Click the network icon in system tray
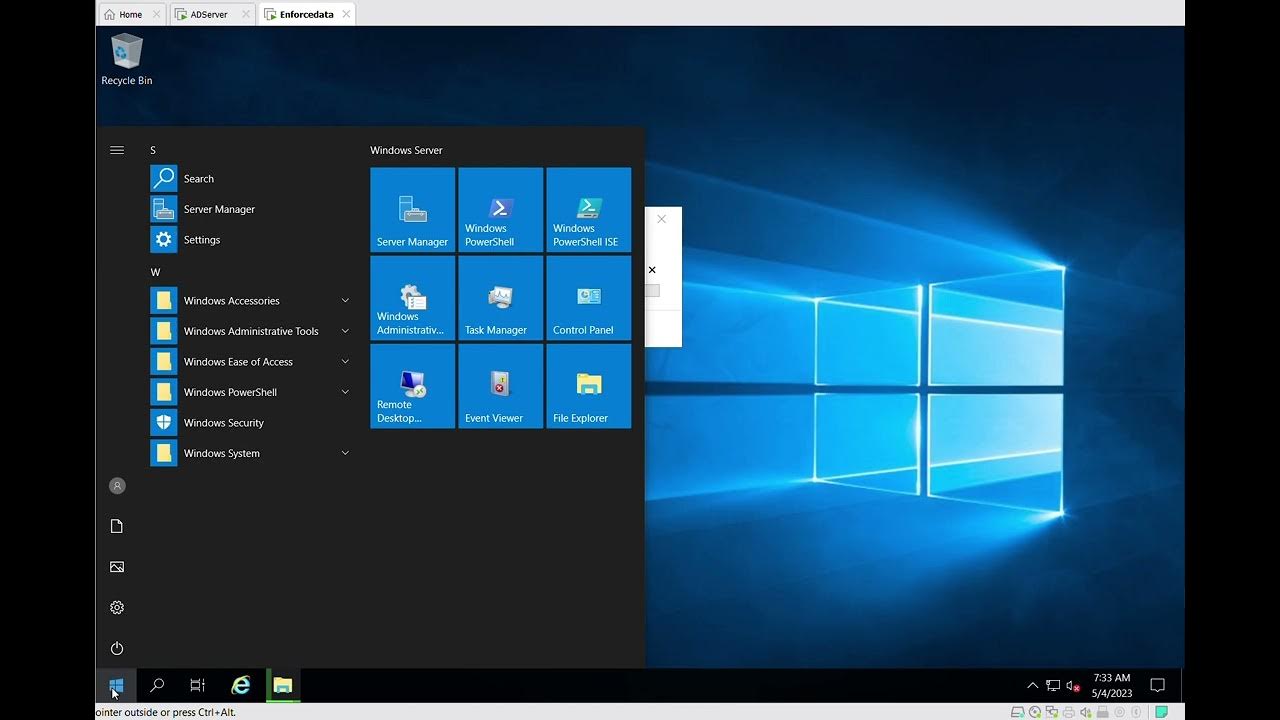 click(1053, 685)
